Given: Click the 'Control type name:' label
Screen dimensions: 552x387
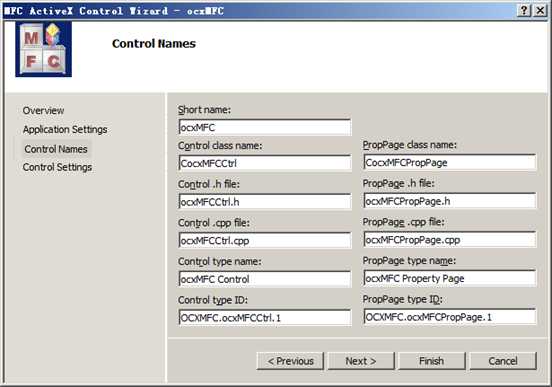Looking at the screenshot, I should [220, 261].
